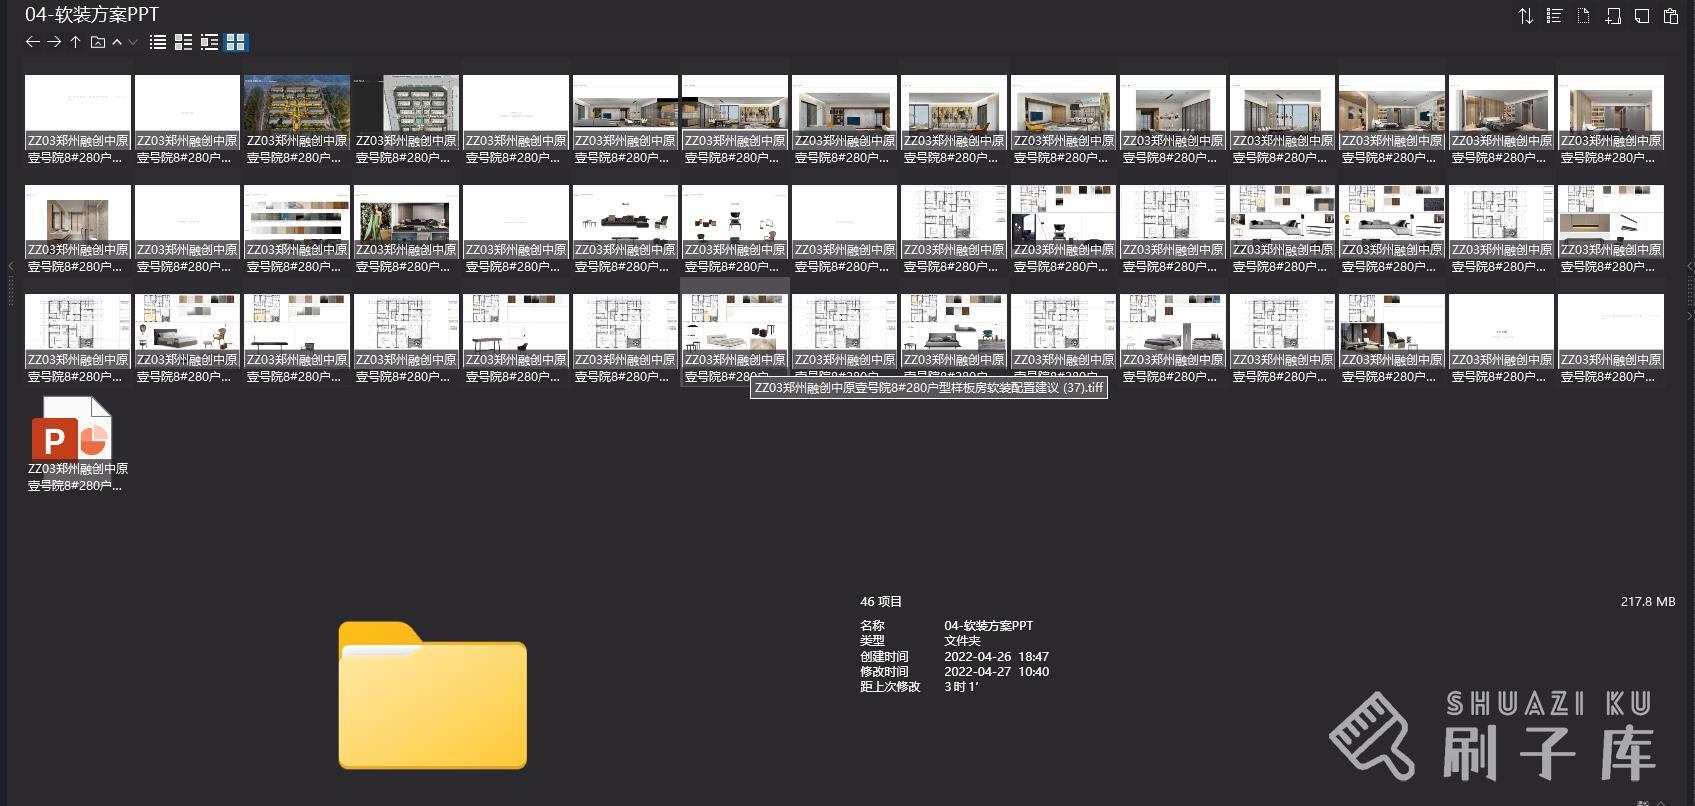Open the folder shortcut icon in toolbar
This screenshot has height=806, width=1695.
[97, 42]
